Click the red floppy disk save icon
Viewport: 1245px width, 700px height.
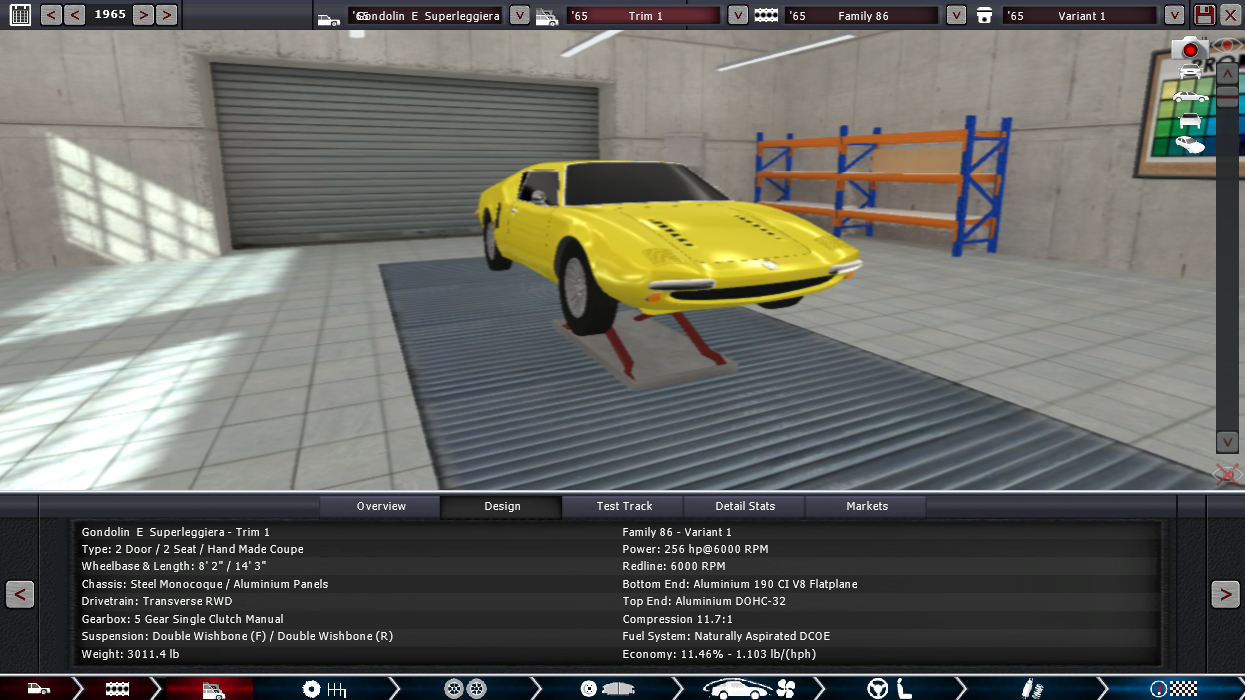point(1204,15)
